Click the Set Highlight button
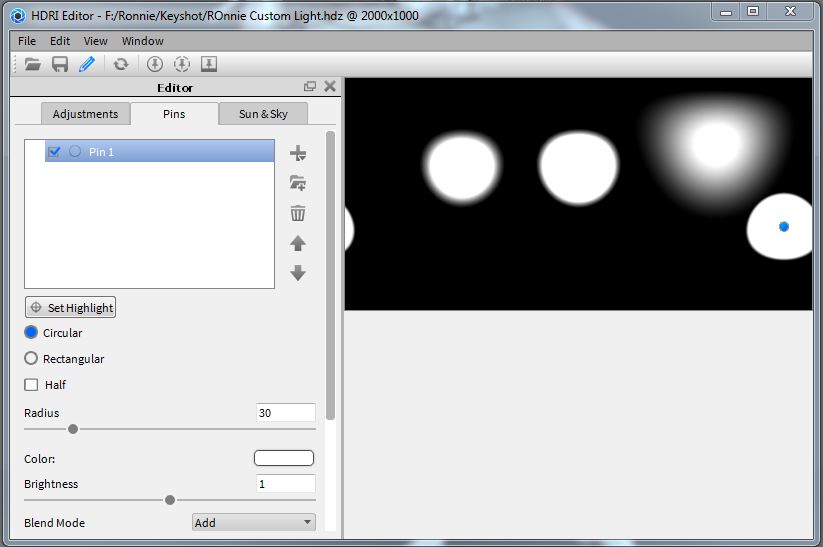 coord(70,308)
